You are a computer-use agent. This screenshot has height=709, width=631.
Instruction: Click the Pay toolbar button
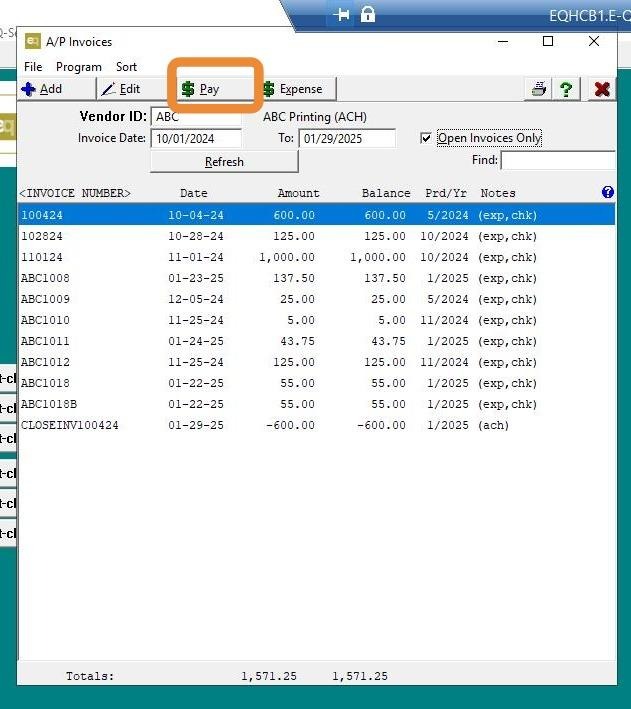click(x=215, y=89)
